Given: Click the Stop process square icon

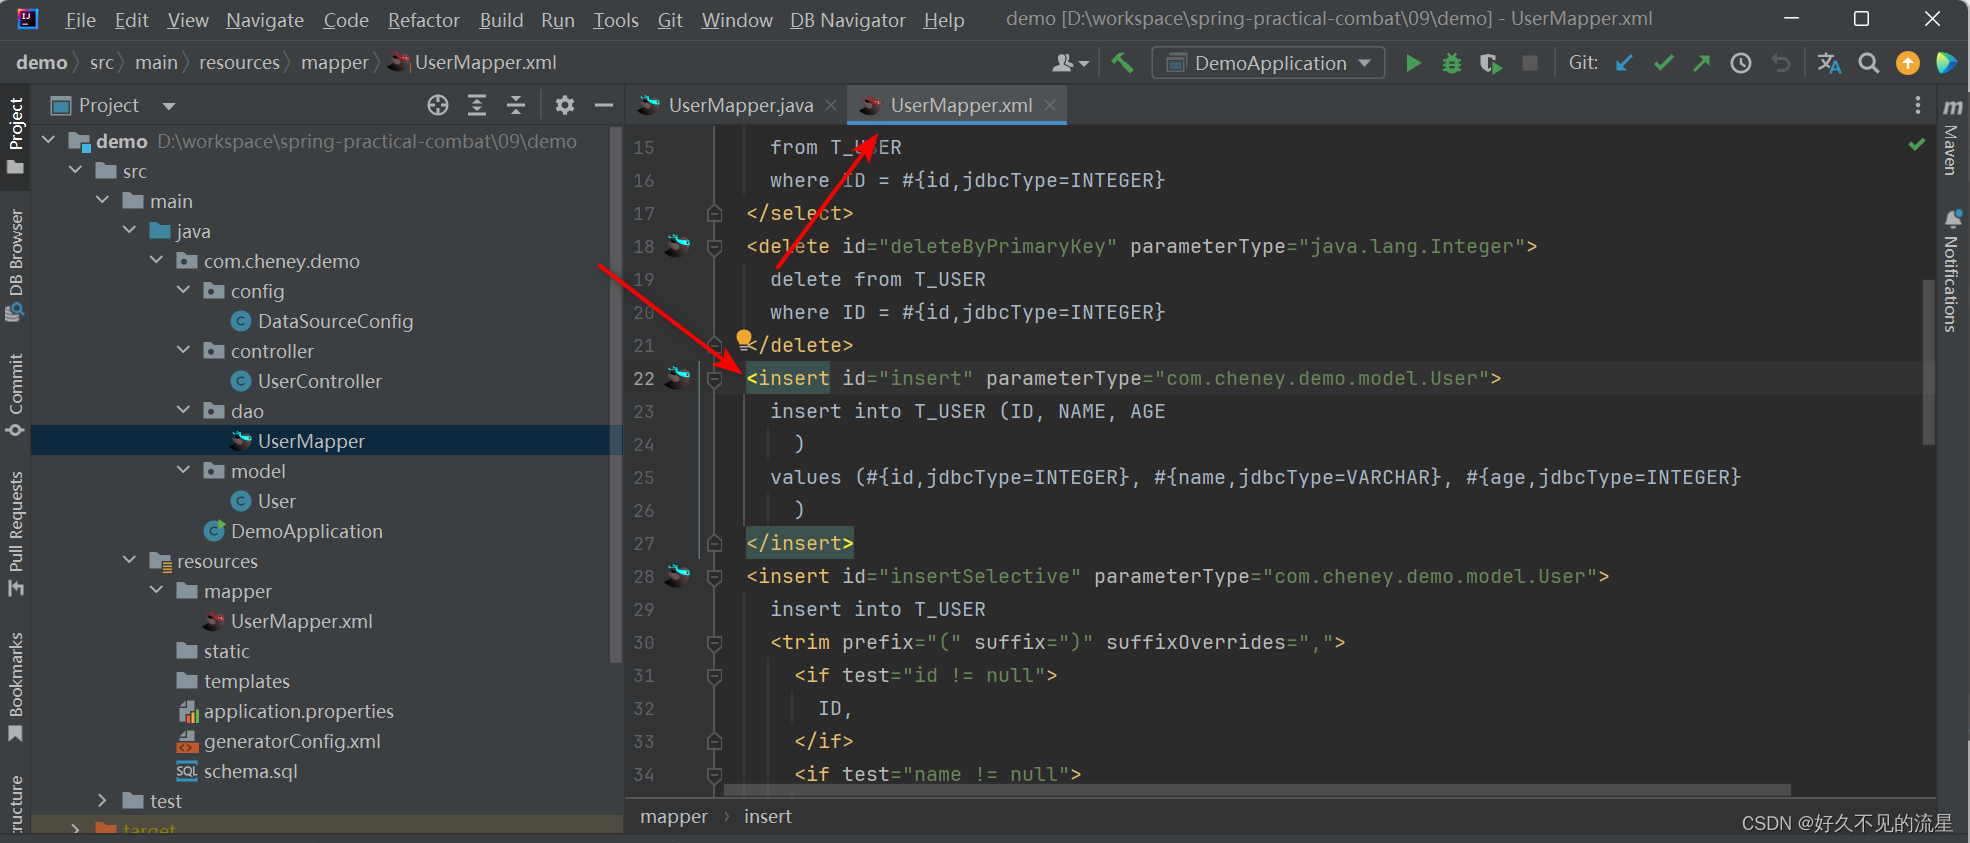Looking at the screenshot, I should pyautogui.click(x=1530, y=63).
